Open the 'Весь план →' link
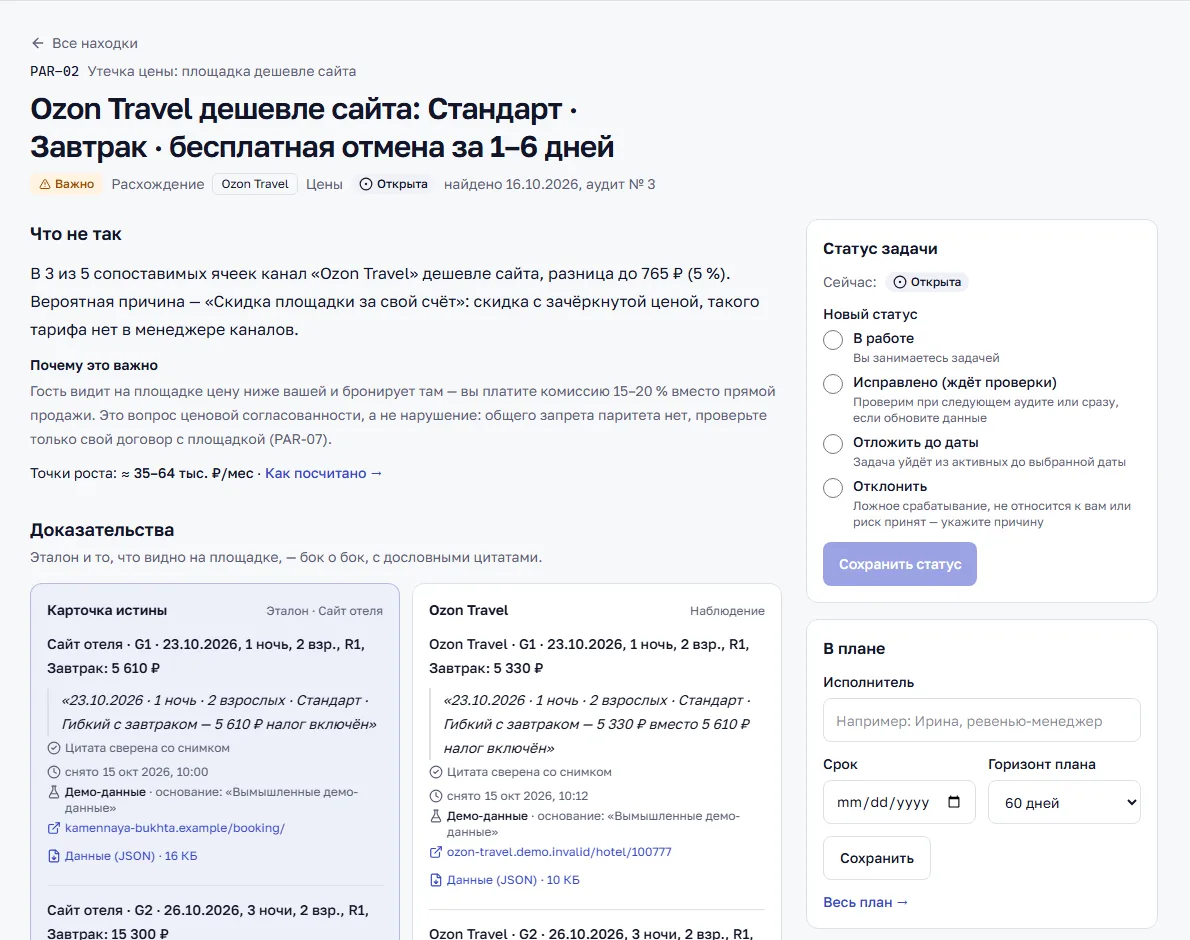 [x=865, y=902]
